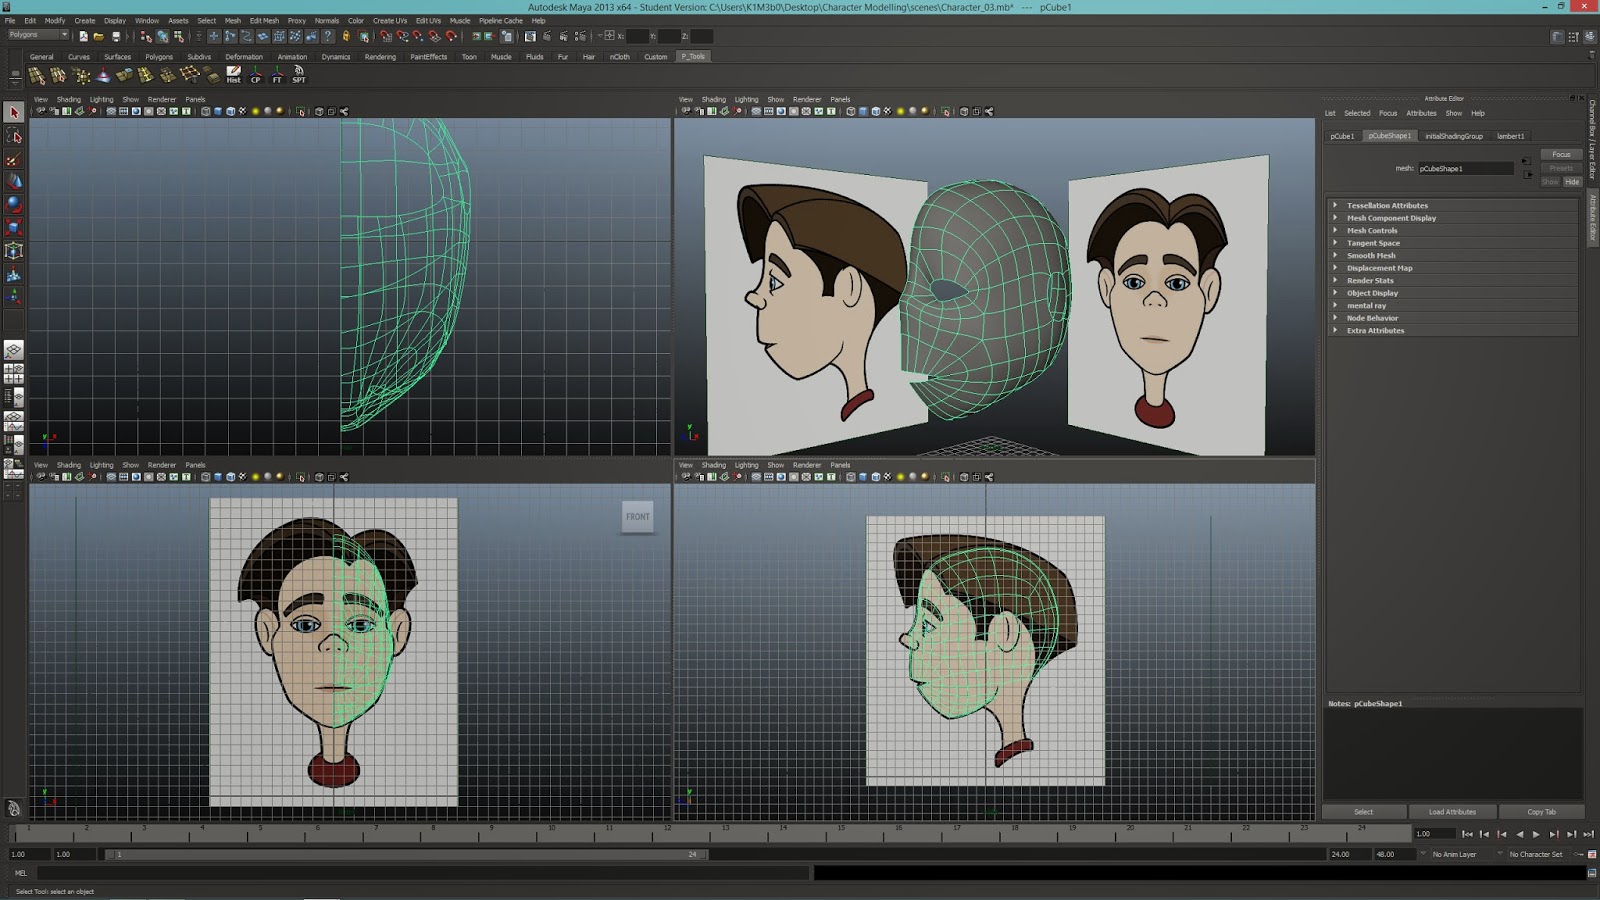Click frame 12 on the time slider
The width and height of the screenshot is (1600, 900).
tap(667, 832)
